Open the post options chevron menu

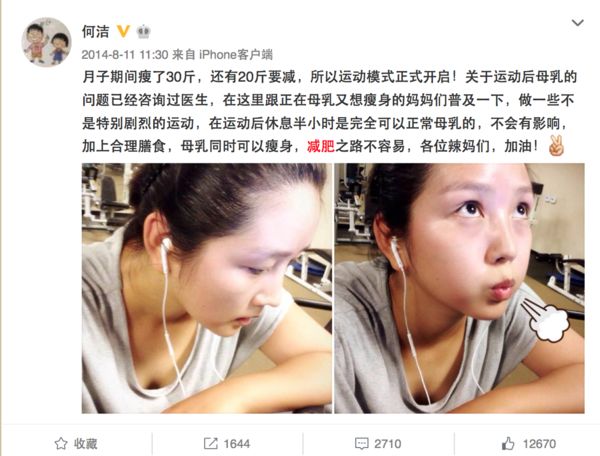577,23
